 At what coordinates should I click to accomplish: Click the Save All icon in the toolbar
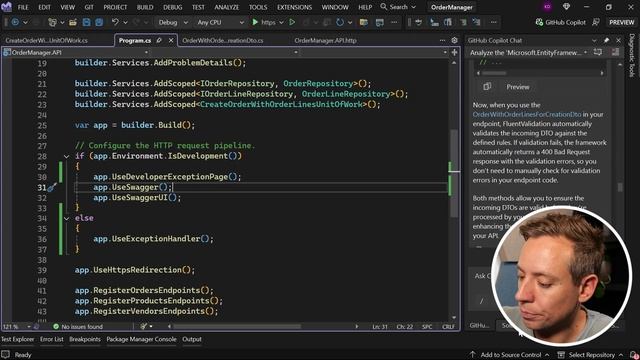pyautogui.click(x=99, y=22)
